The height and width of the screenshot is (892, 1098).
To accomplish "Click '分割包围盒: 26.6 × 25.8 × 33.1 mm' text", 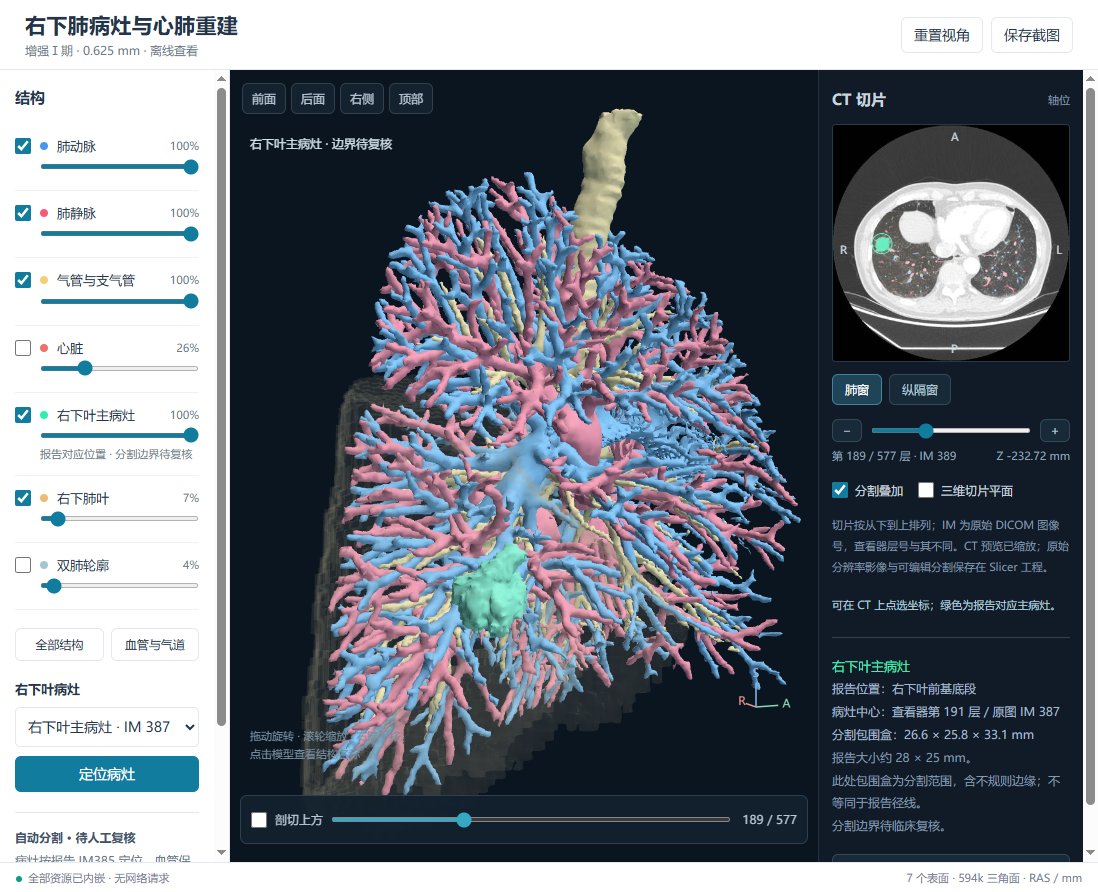I will (933, 734).
